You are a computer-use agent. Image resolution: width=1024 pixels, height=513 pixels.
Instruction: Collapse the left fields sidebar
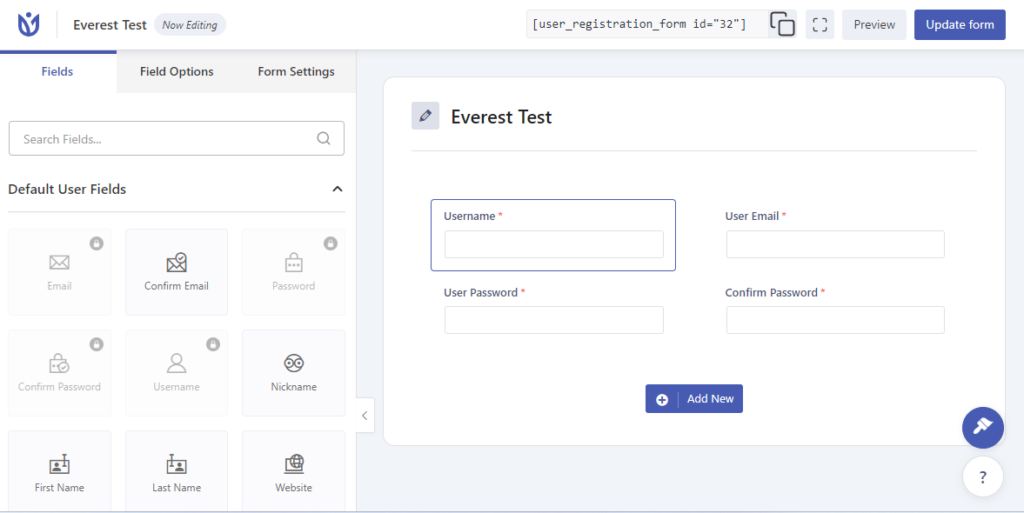[x=364, y=415]
